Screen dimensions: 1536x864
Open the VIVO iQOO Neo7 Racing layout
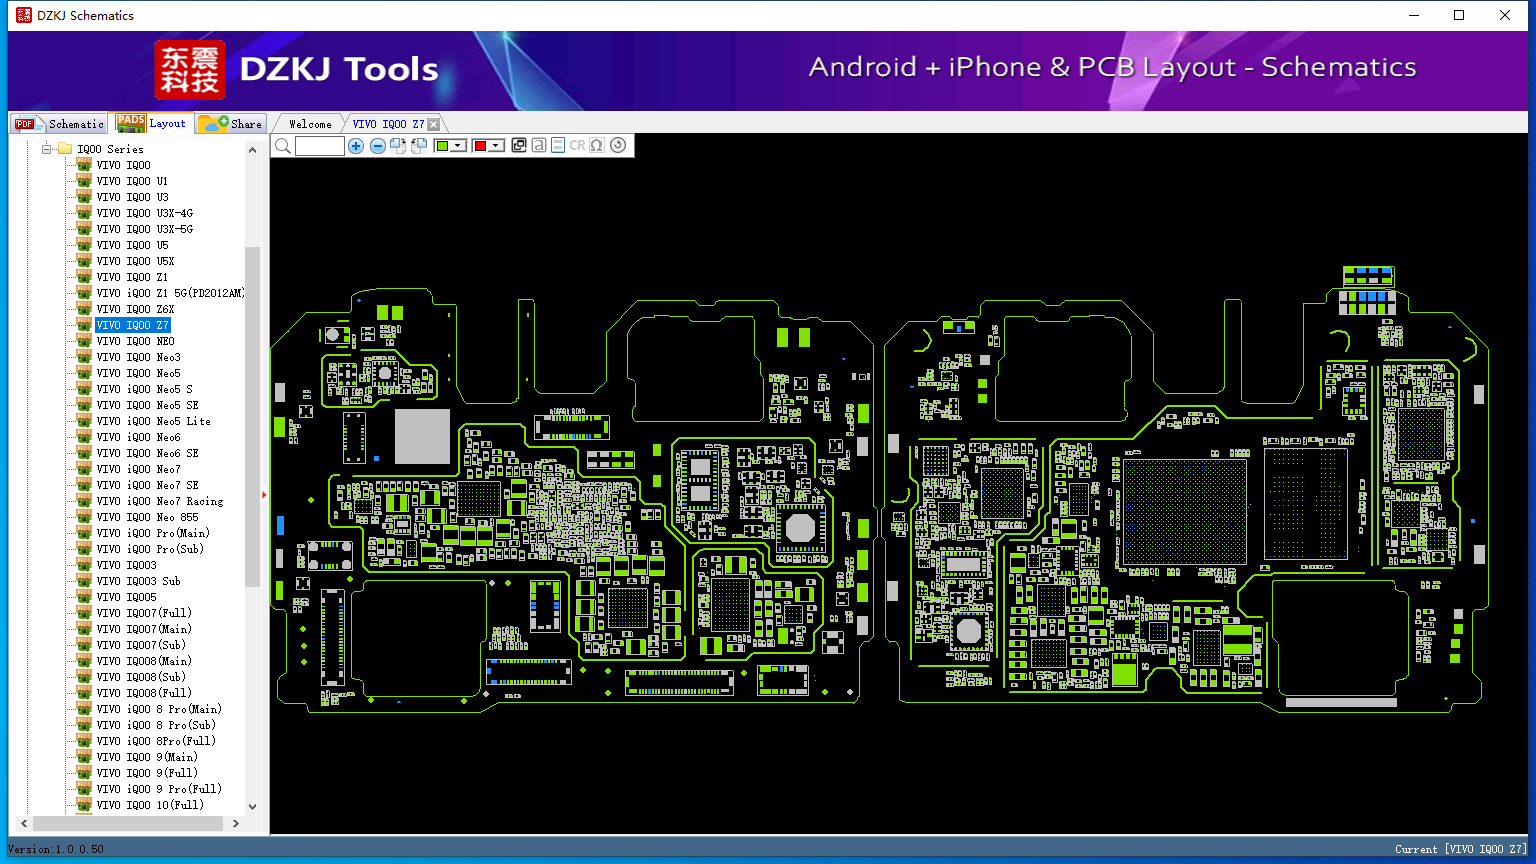[160, 501]
